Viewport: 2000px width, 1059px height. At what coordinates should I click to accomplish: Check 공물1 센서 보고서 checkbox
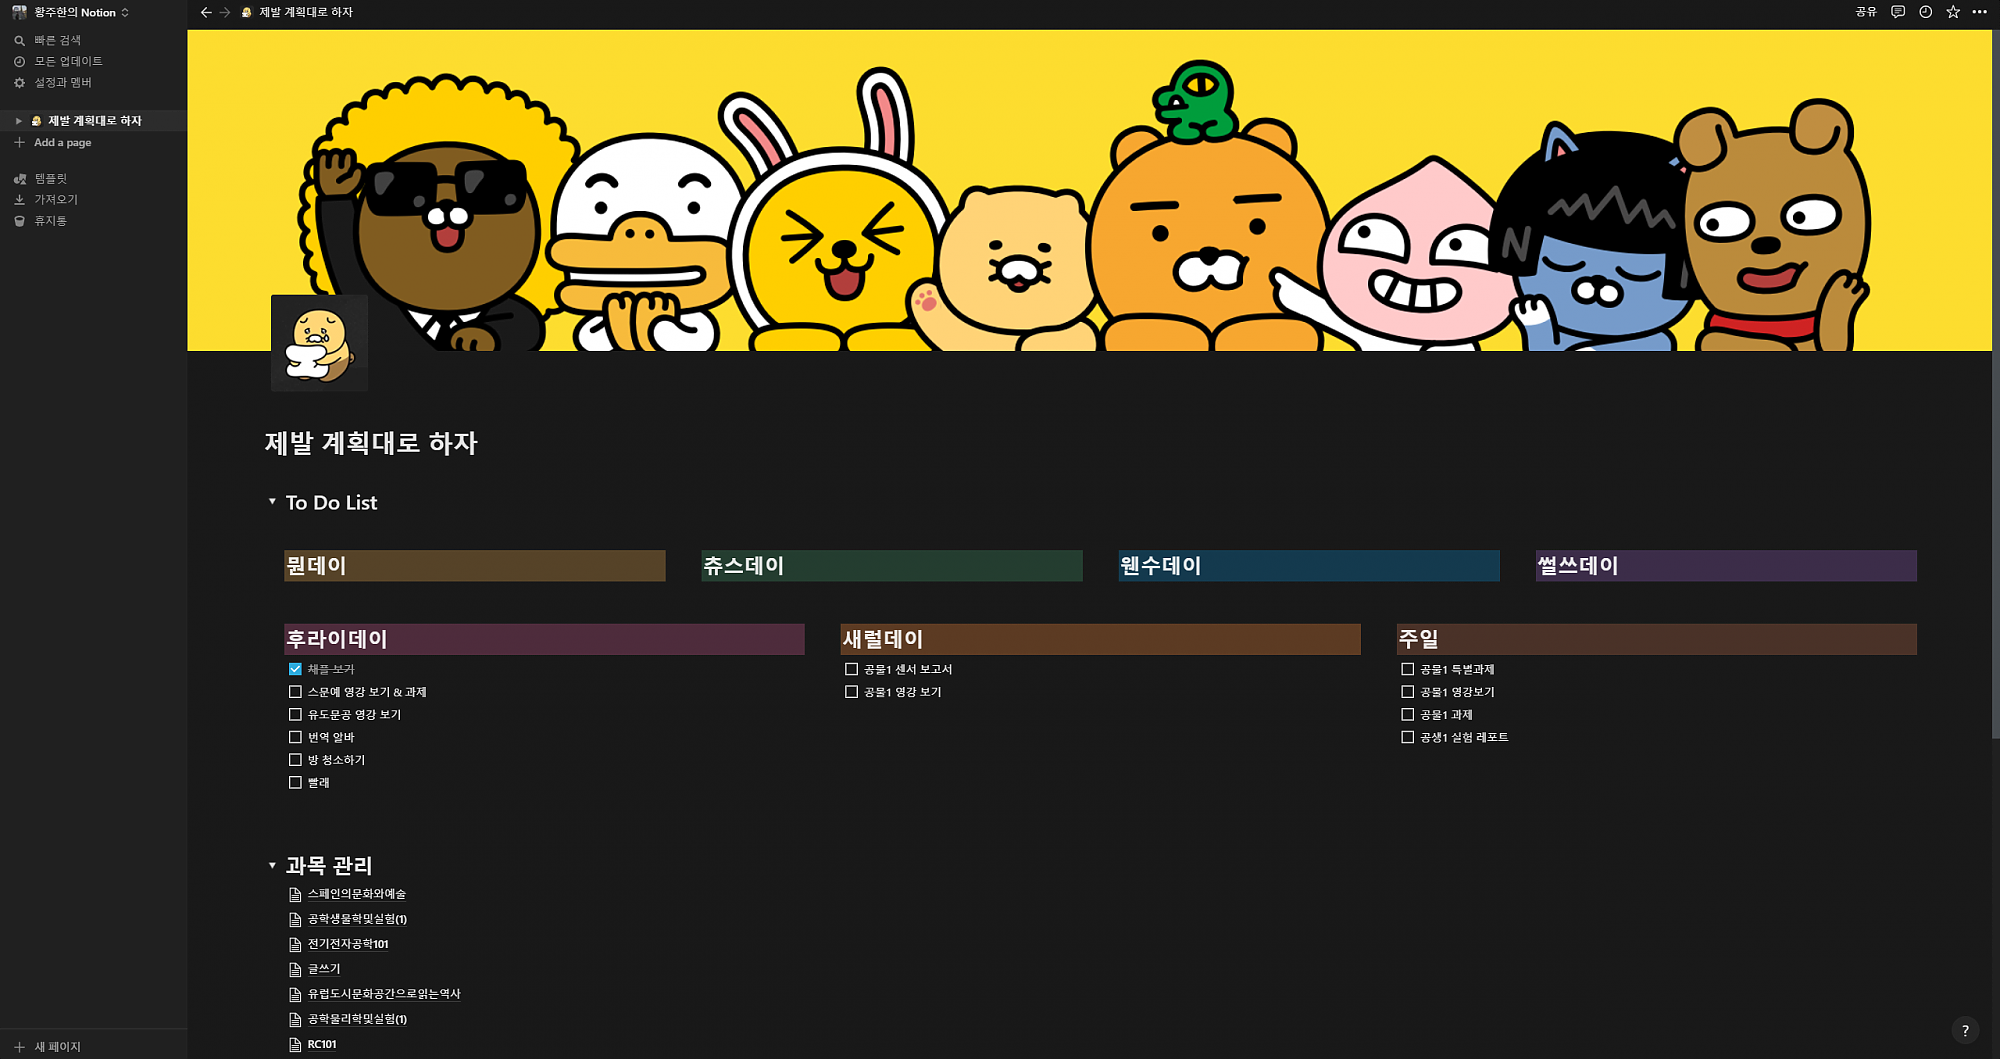point(851,669)
